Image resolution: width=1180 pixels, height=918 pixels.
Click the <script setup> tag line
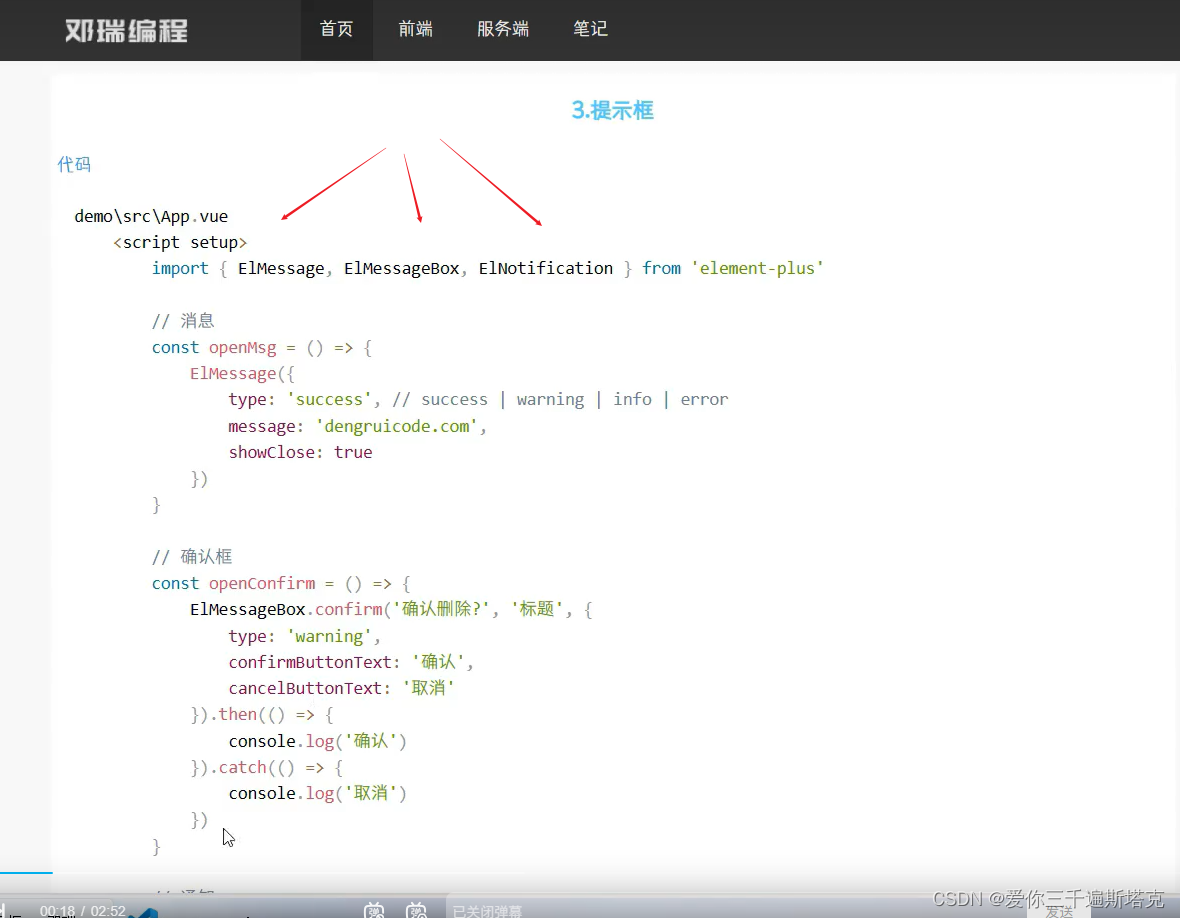coord(180,242)
